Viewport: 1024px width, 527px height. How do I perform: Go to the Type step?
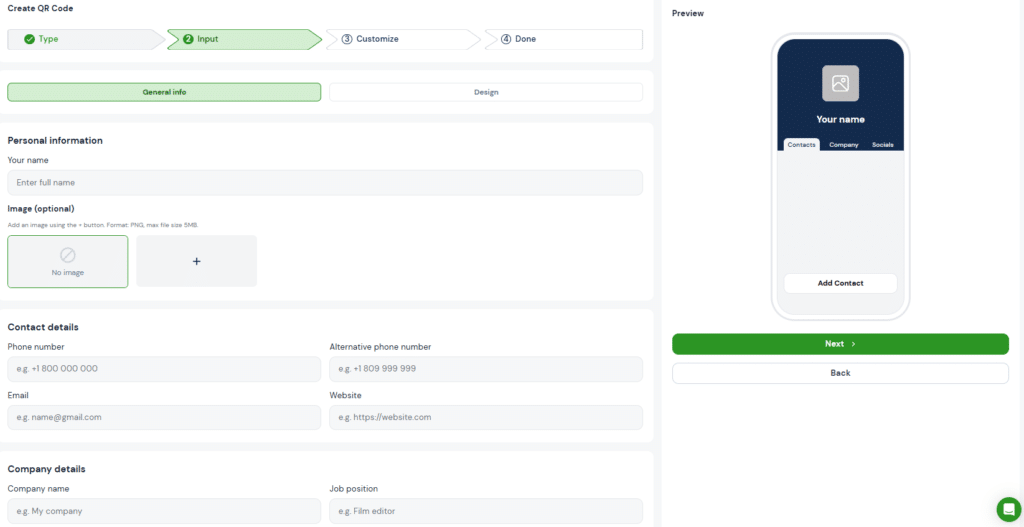click(86, 39)
